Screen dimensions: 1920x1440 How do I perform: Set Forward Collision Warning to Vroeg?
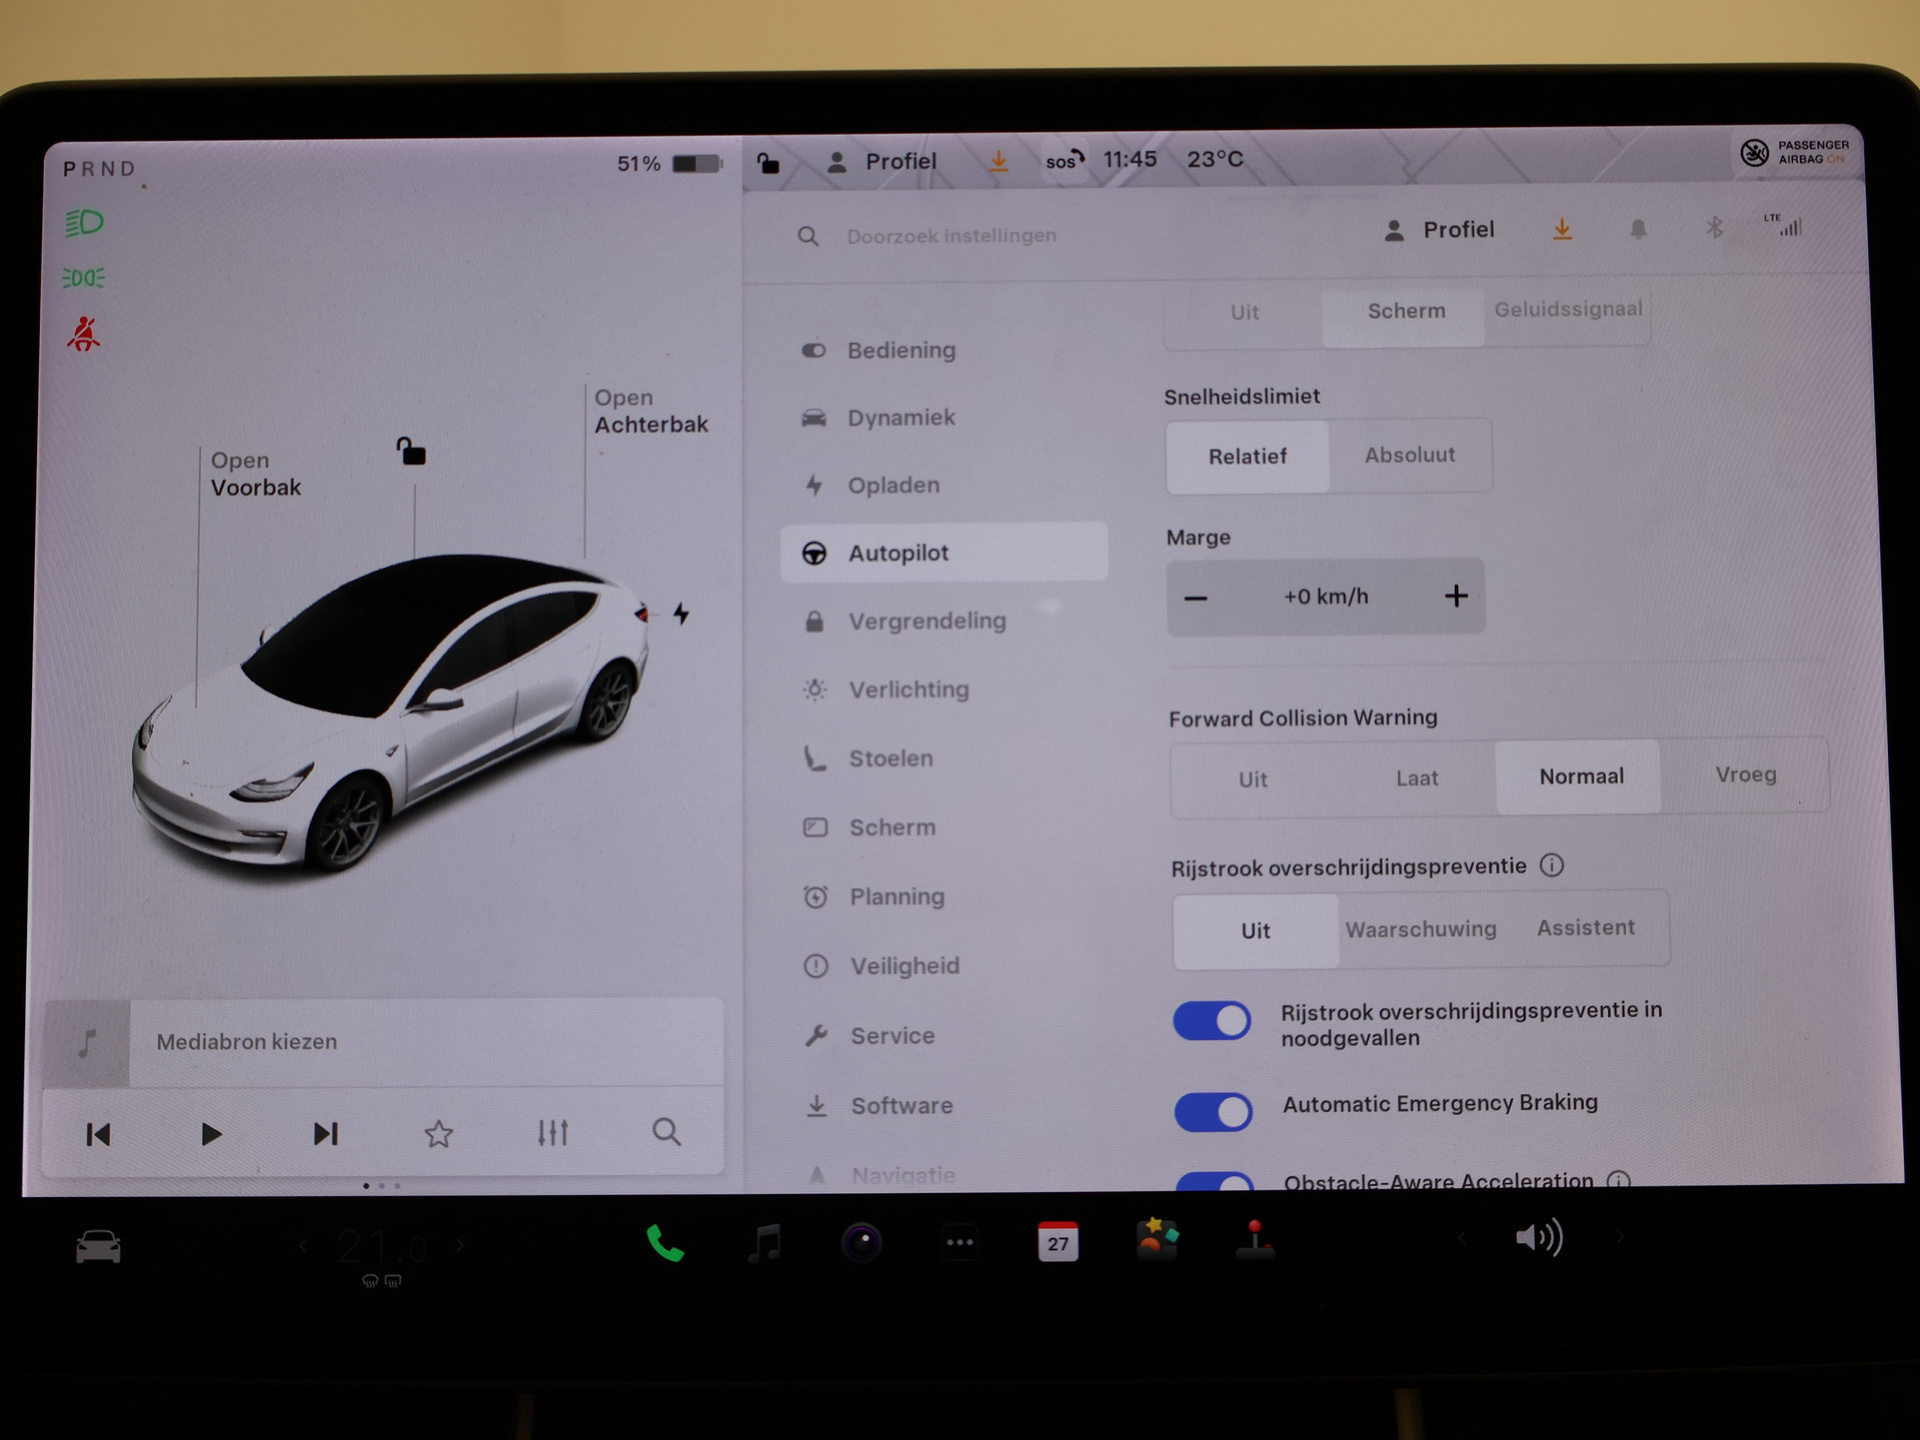tap(1746, 775)
